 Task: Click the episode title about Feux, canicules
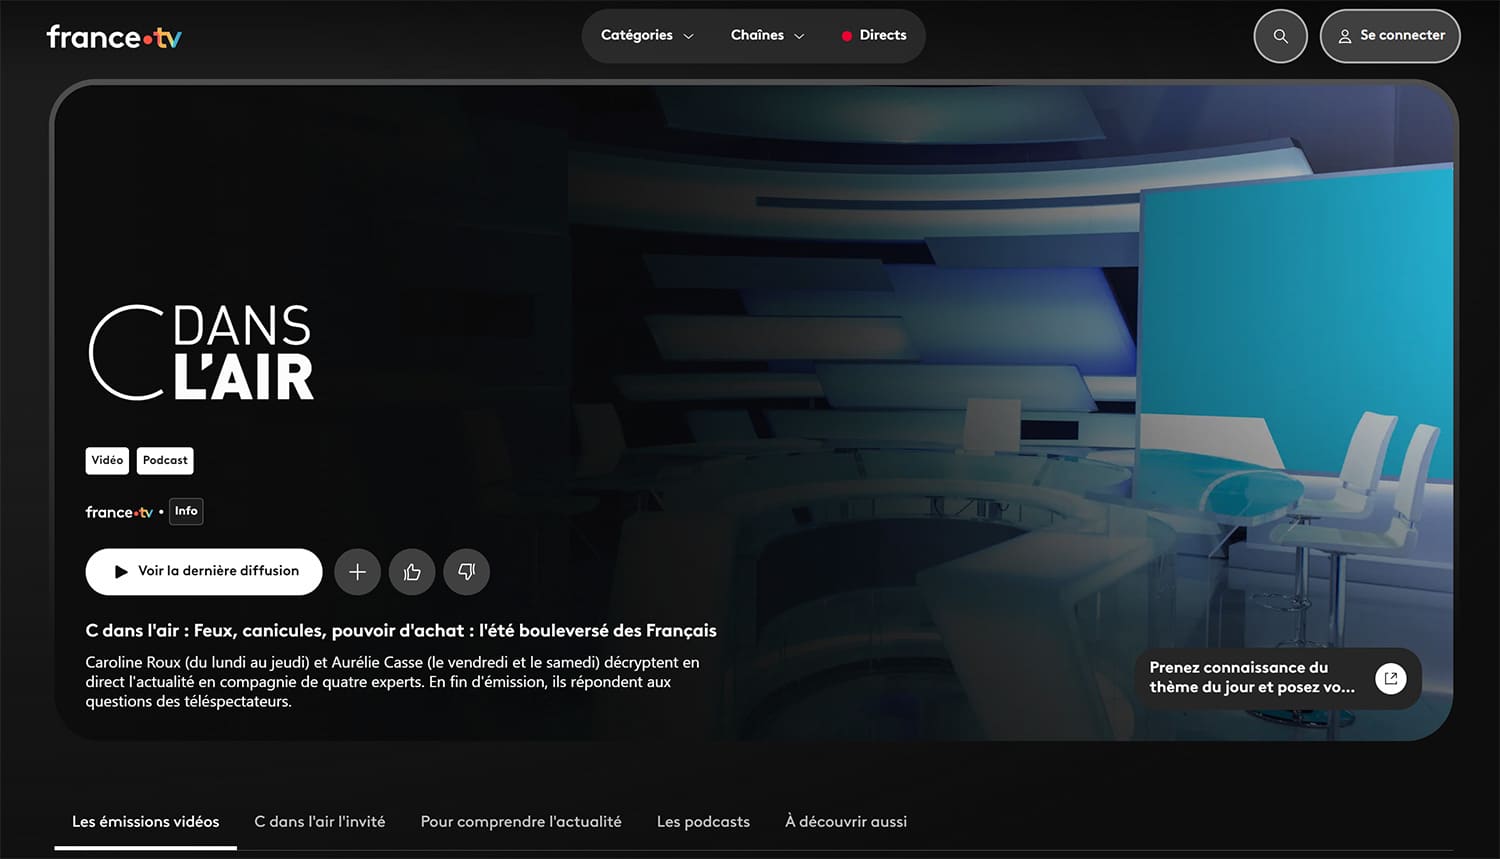click(401, 631)
